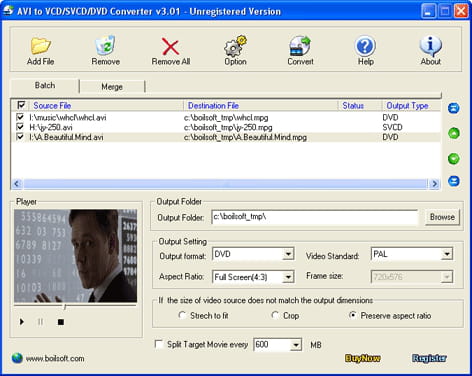The width and height of the screenshot is (472, 376).
Task: Click destination c:\boilsoft_tmp\A.Beautiful.Mind.mpg
Action: (245, 137)
